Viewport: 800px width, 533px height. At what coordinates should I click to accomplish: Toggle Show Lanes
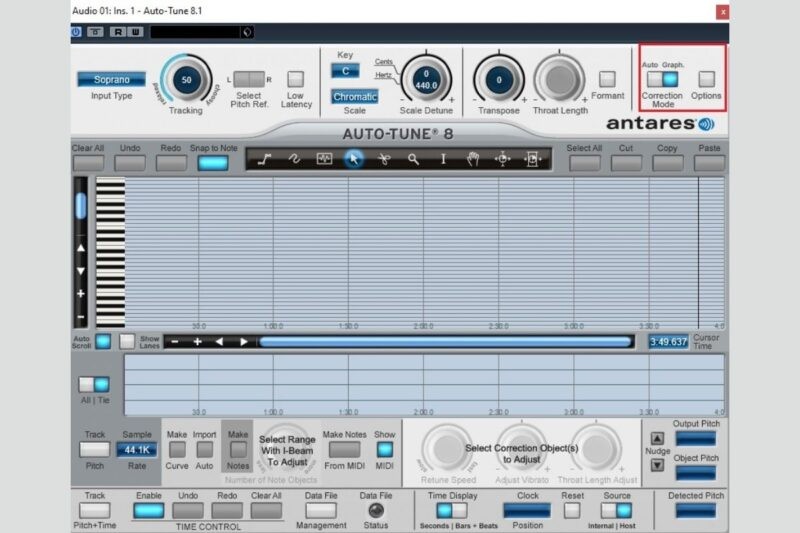(127, 342)
